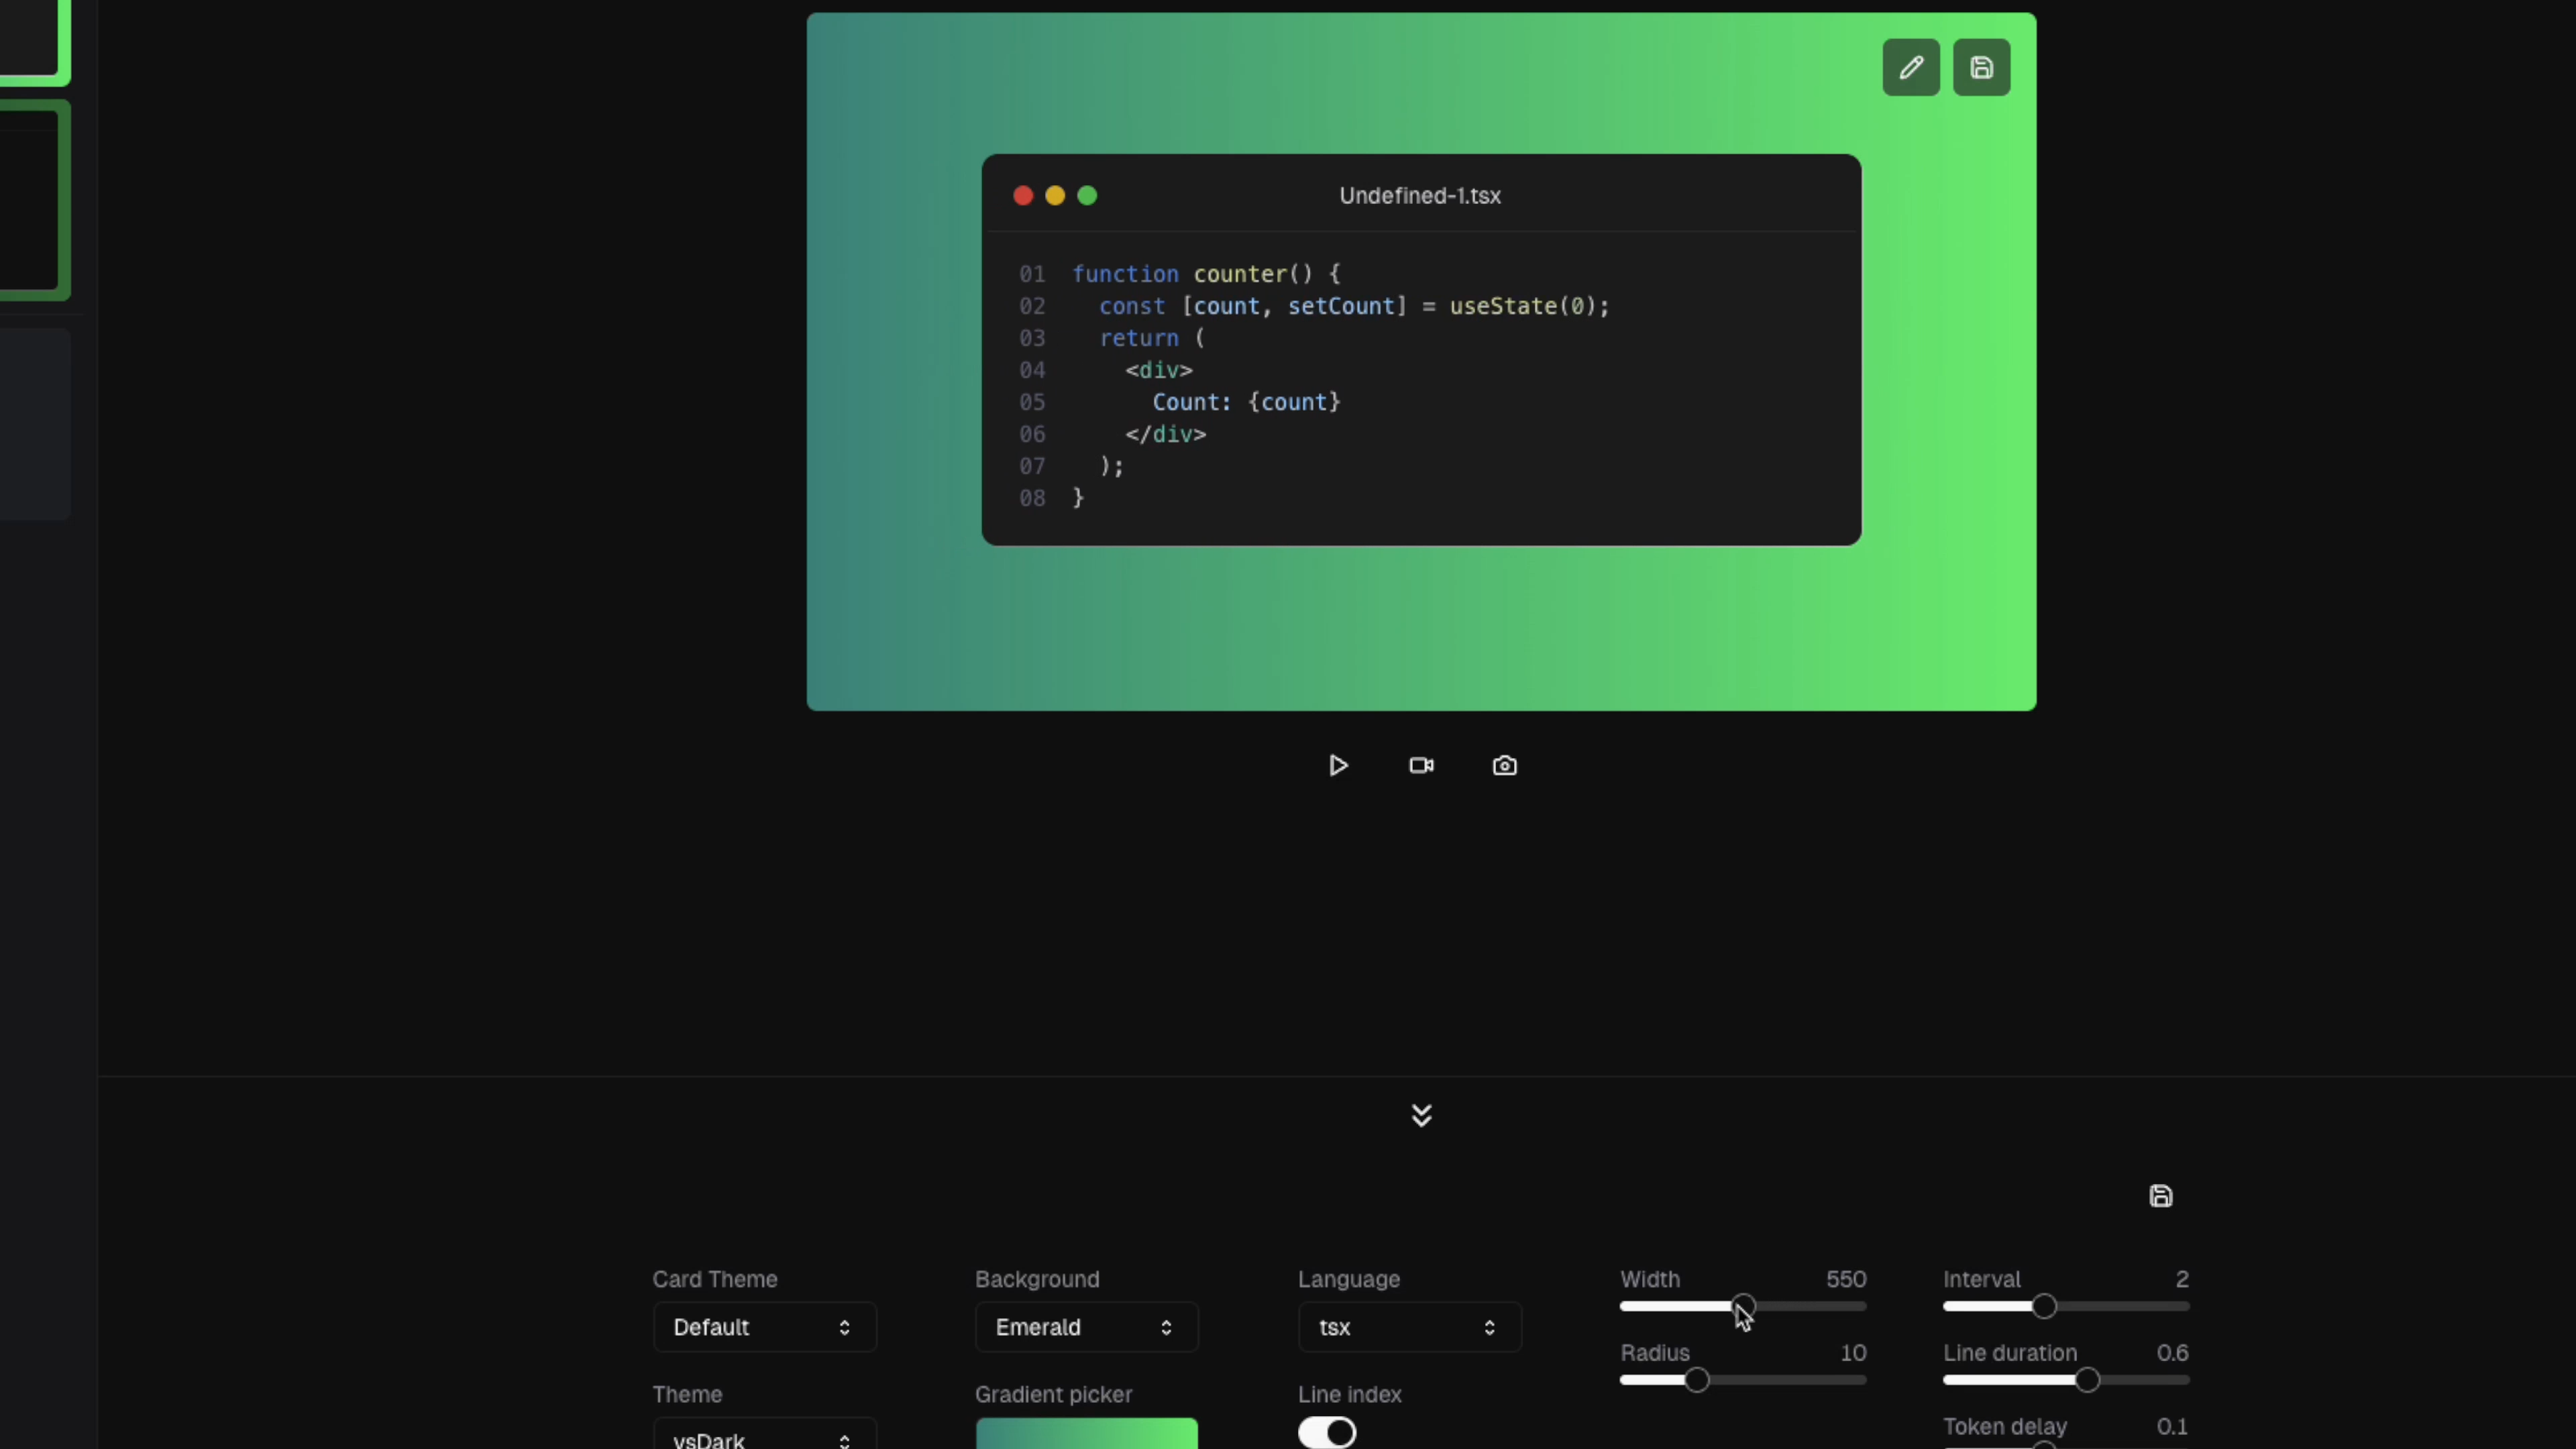
Task: Click the save icon on the canvas preview
Action: pos(1981,68)
